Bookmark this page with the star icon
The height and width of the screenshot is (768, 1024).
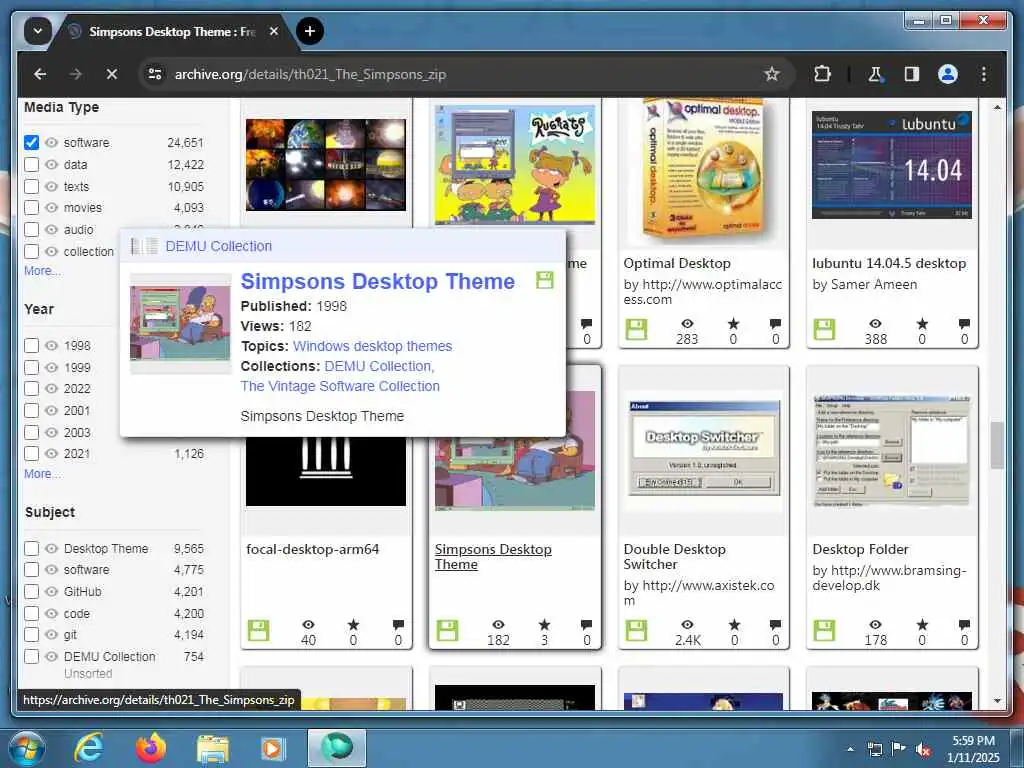pyautogui.click(x=772, y=74)
